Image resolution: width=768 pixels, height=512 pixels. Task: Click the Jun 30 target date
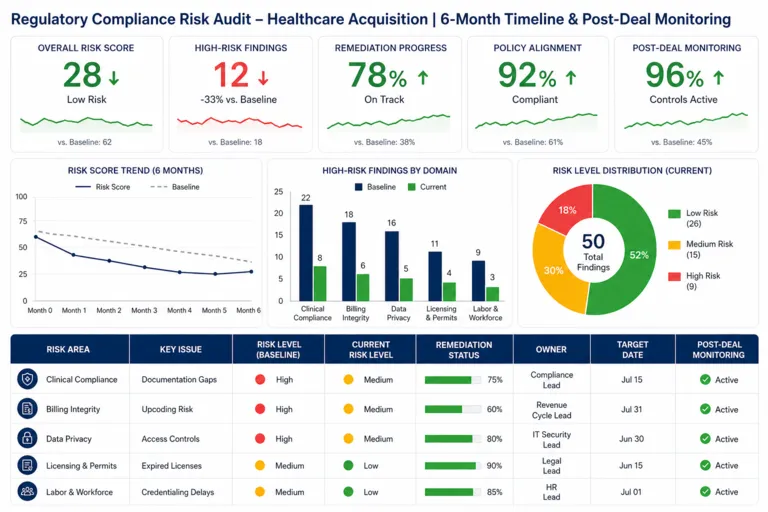click(x=631, y=439)
